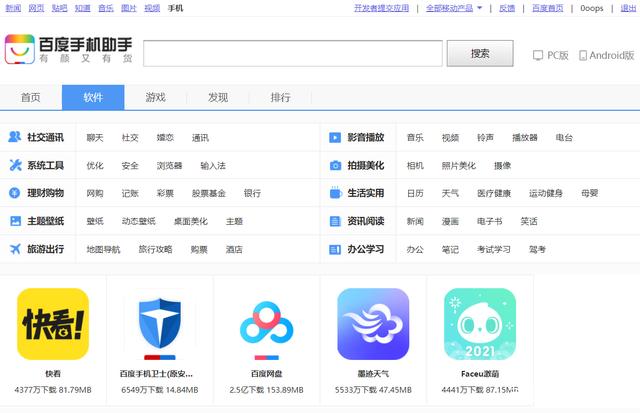640x413 pixels.
Task: Open the 墨迹天气 app icon
Action: pos(373,324)
